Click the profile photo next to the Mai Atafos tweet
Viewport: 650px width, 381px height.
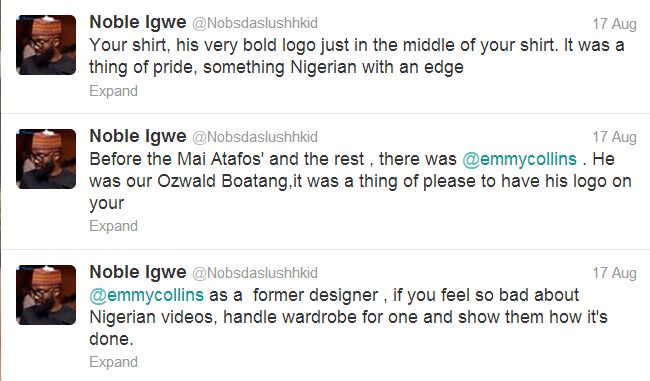pyautogui.click(x=46, y=159)
